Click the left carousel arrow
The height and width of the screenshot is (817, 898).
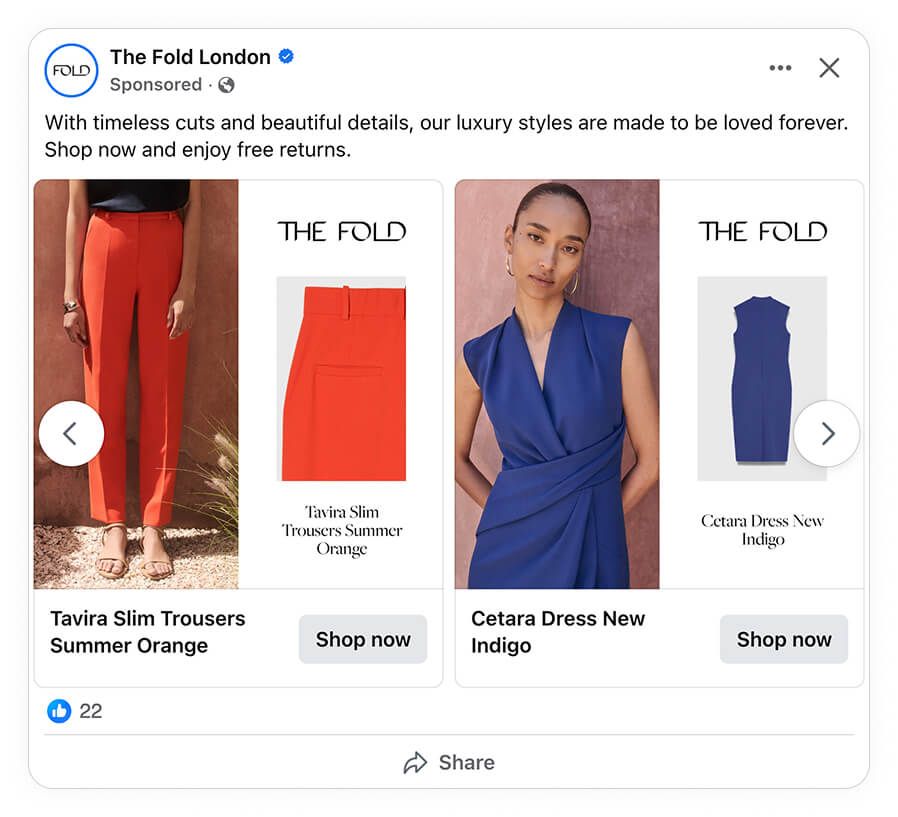71,433
